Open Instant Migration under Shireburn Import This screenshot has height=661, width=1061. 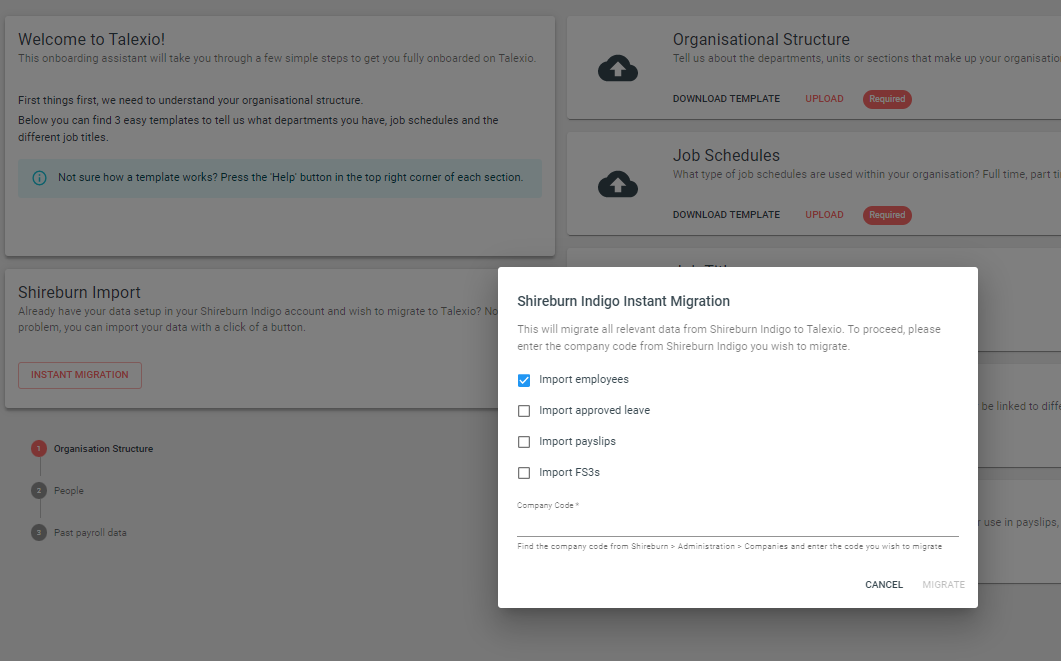pyautogui.click(x=80, y=375)
